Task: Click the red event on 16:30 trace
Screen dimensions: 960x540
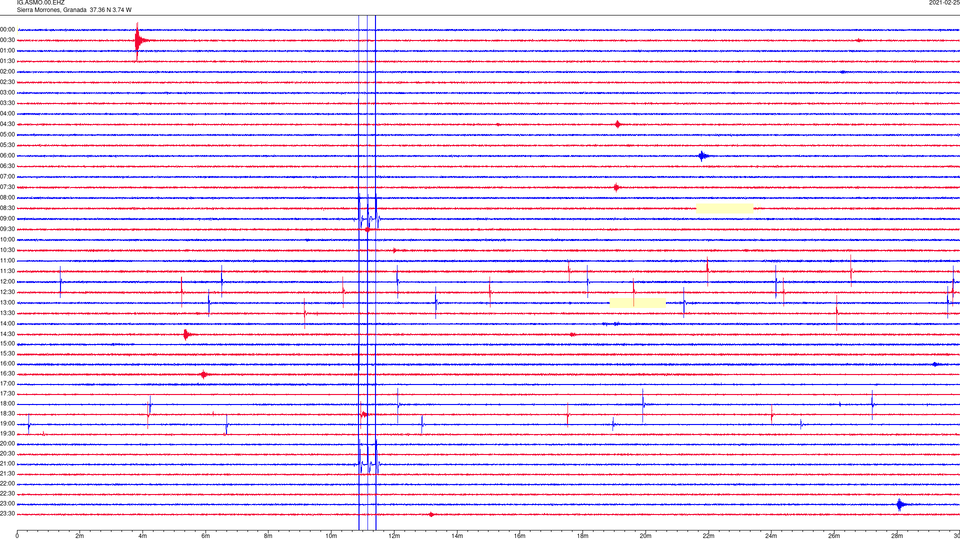Action: point(204,374)
